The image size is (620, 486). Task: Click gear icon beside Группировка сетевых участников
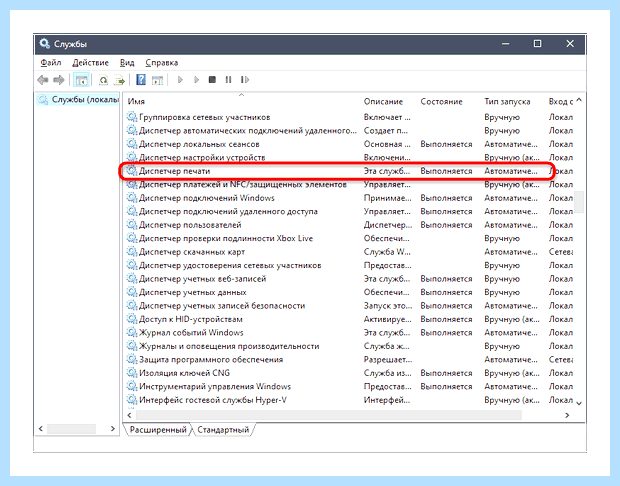pos(131,117)
